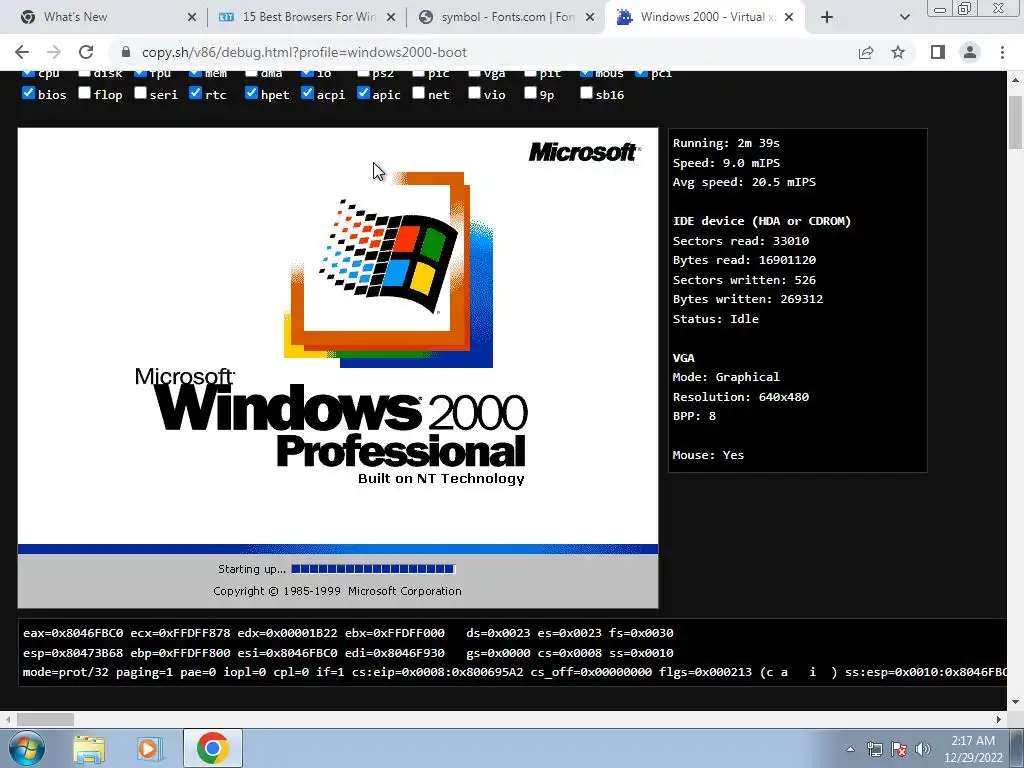Go back to the previous page
Image resolution: width=1024 pixels, height=768 pixels.
[x=22, y=52]
